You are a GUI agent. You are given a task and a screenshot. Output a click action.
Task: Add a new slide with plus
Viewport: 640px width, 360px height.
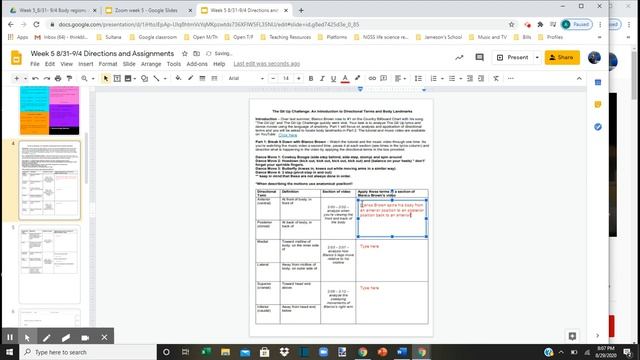click(x=16, y=78)
